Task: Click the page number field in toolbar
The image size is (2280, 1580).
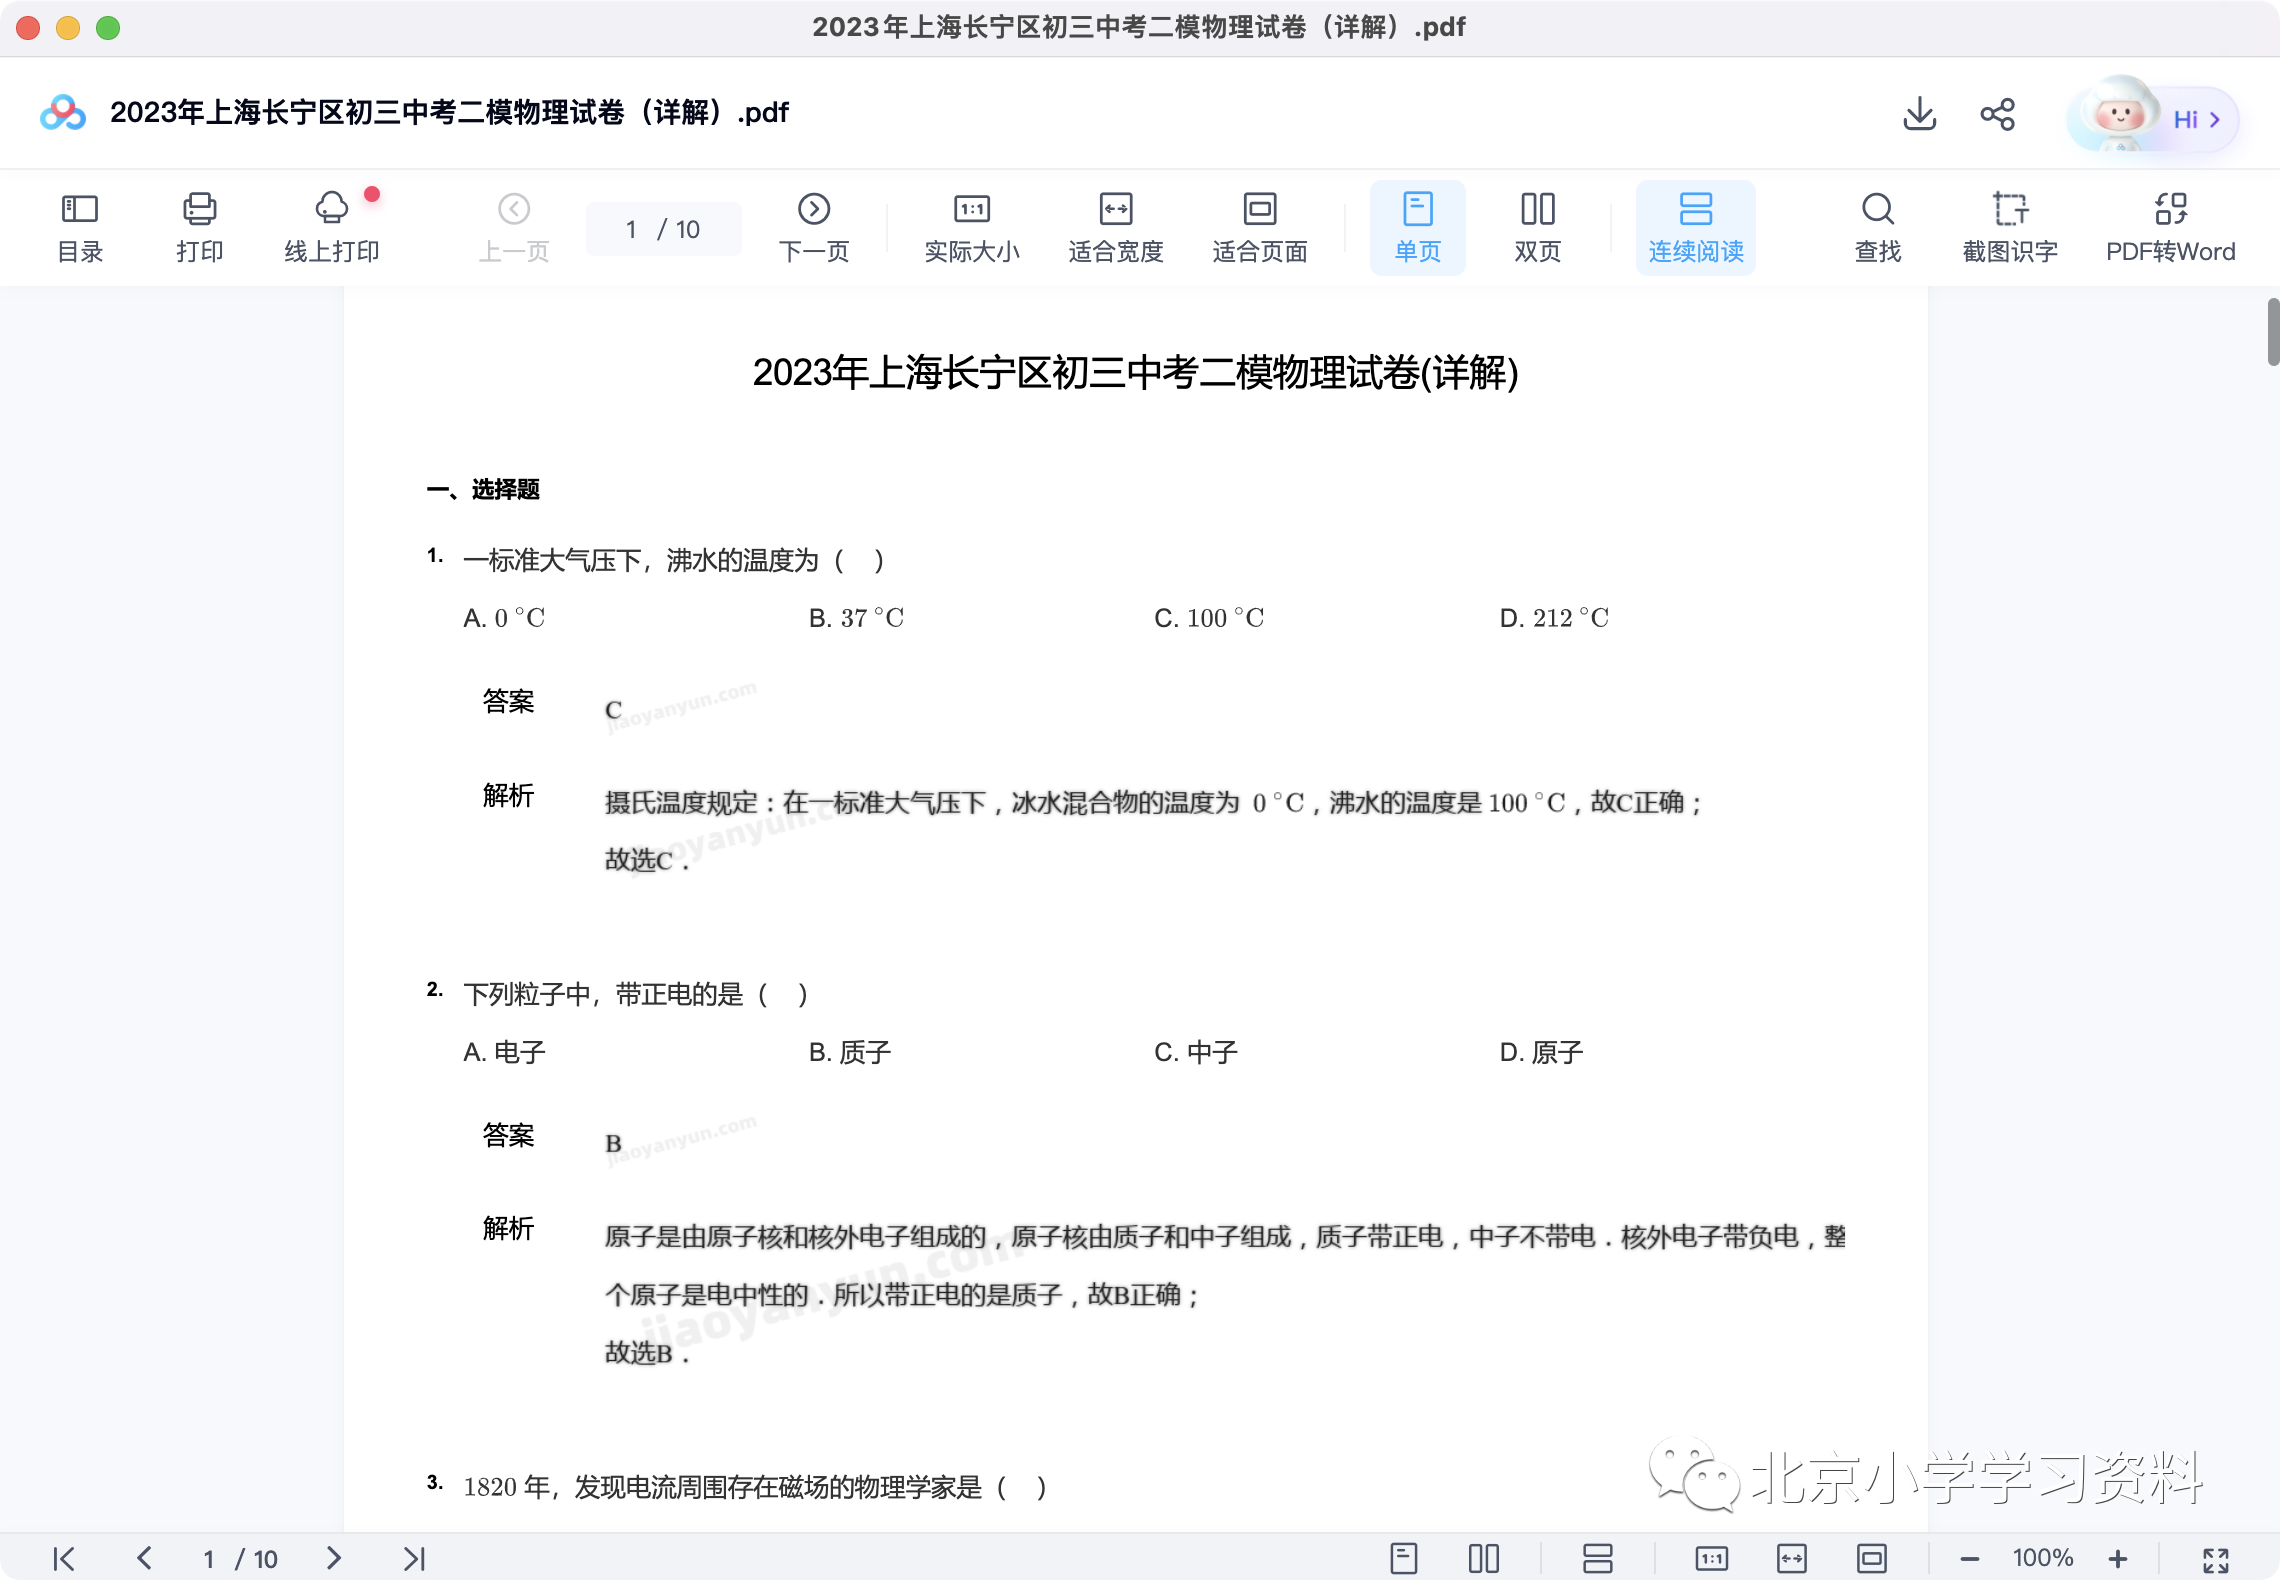Action: tap(663, 229)
